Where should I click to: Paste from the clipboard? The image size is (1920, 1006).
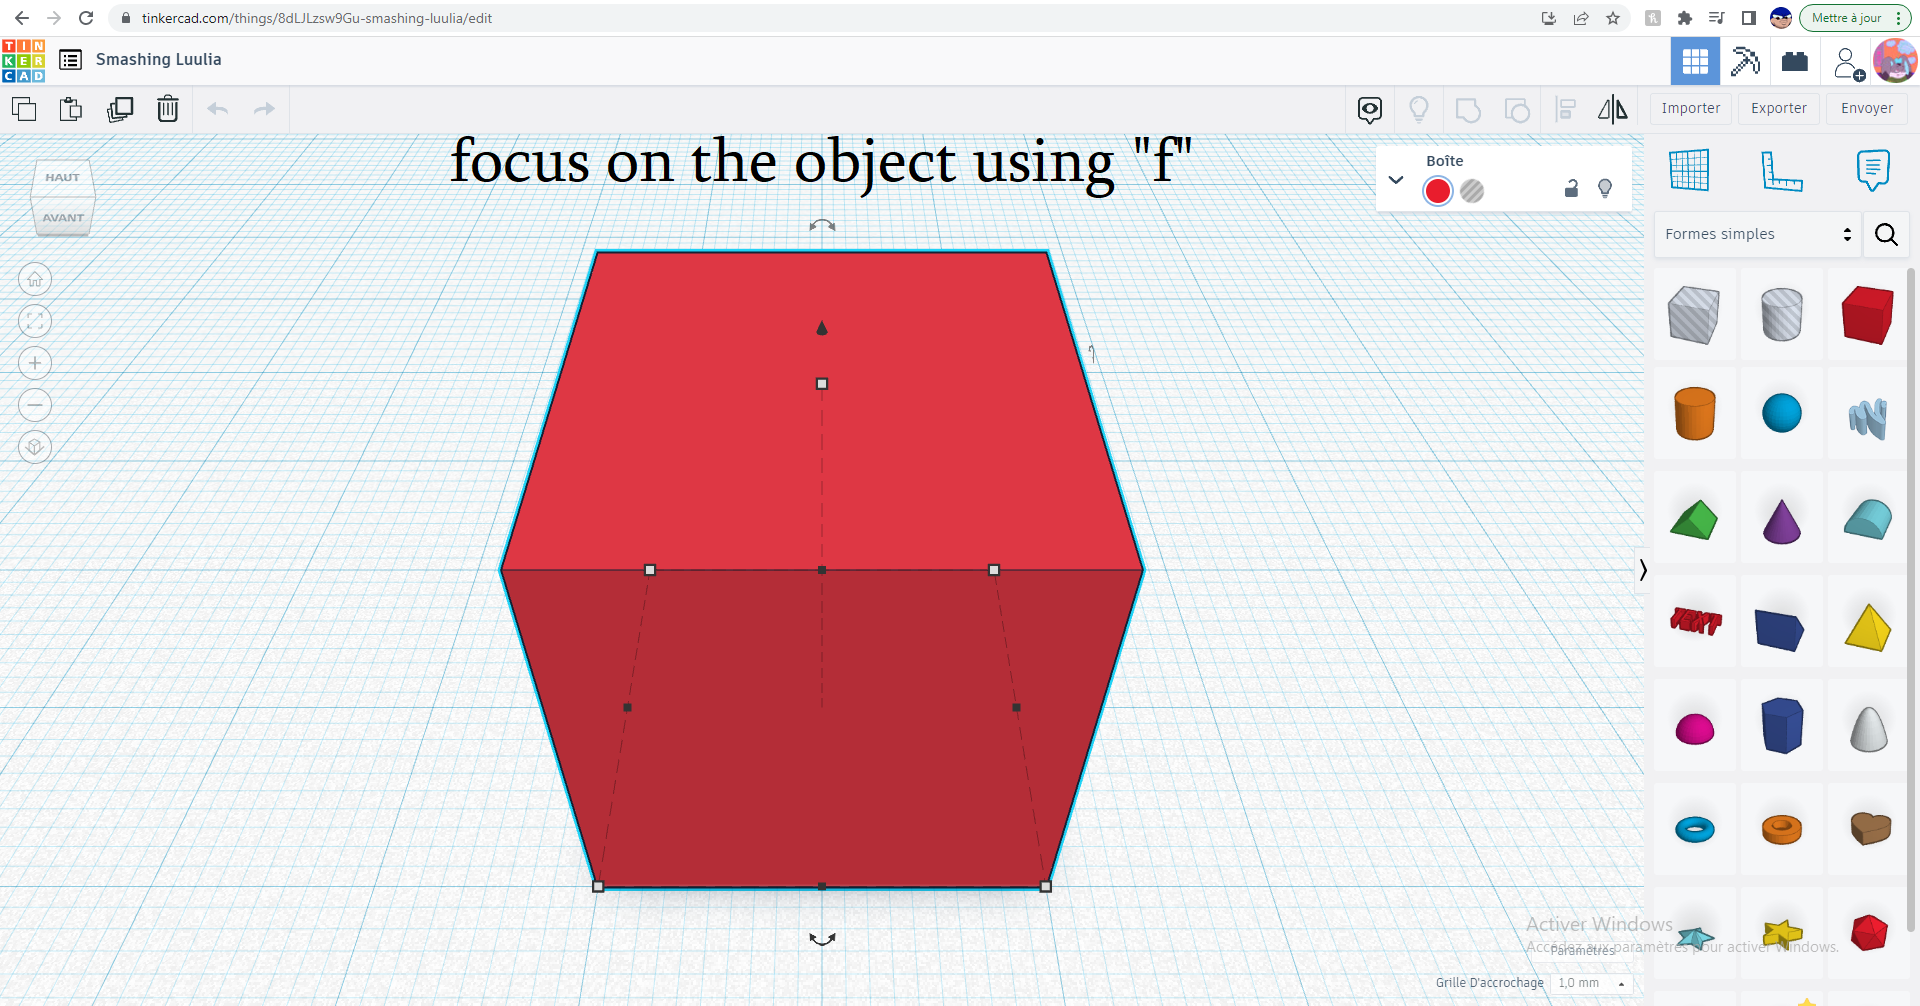coord(71,109)
